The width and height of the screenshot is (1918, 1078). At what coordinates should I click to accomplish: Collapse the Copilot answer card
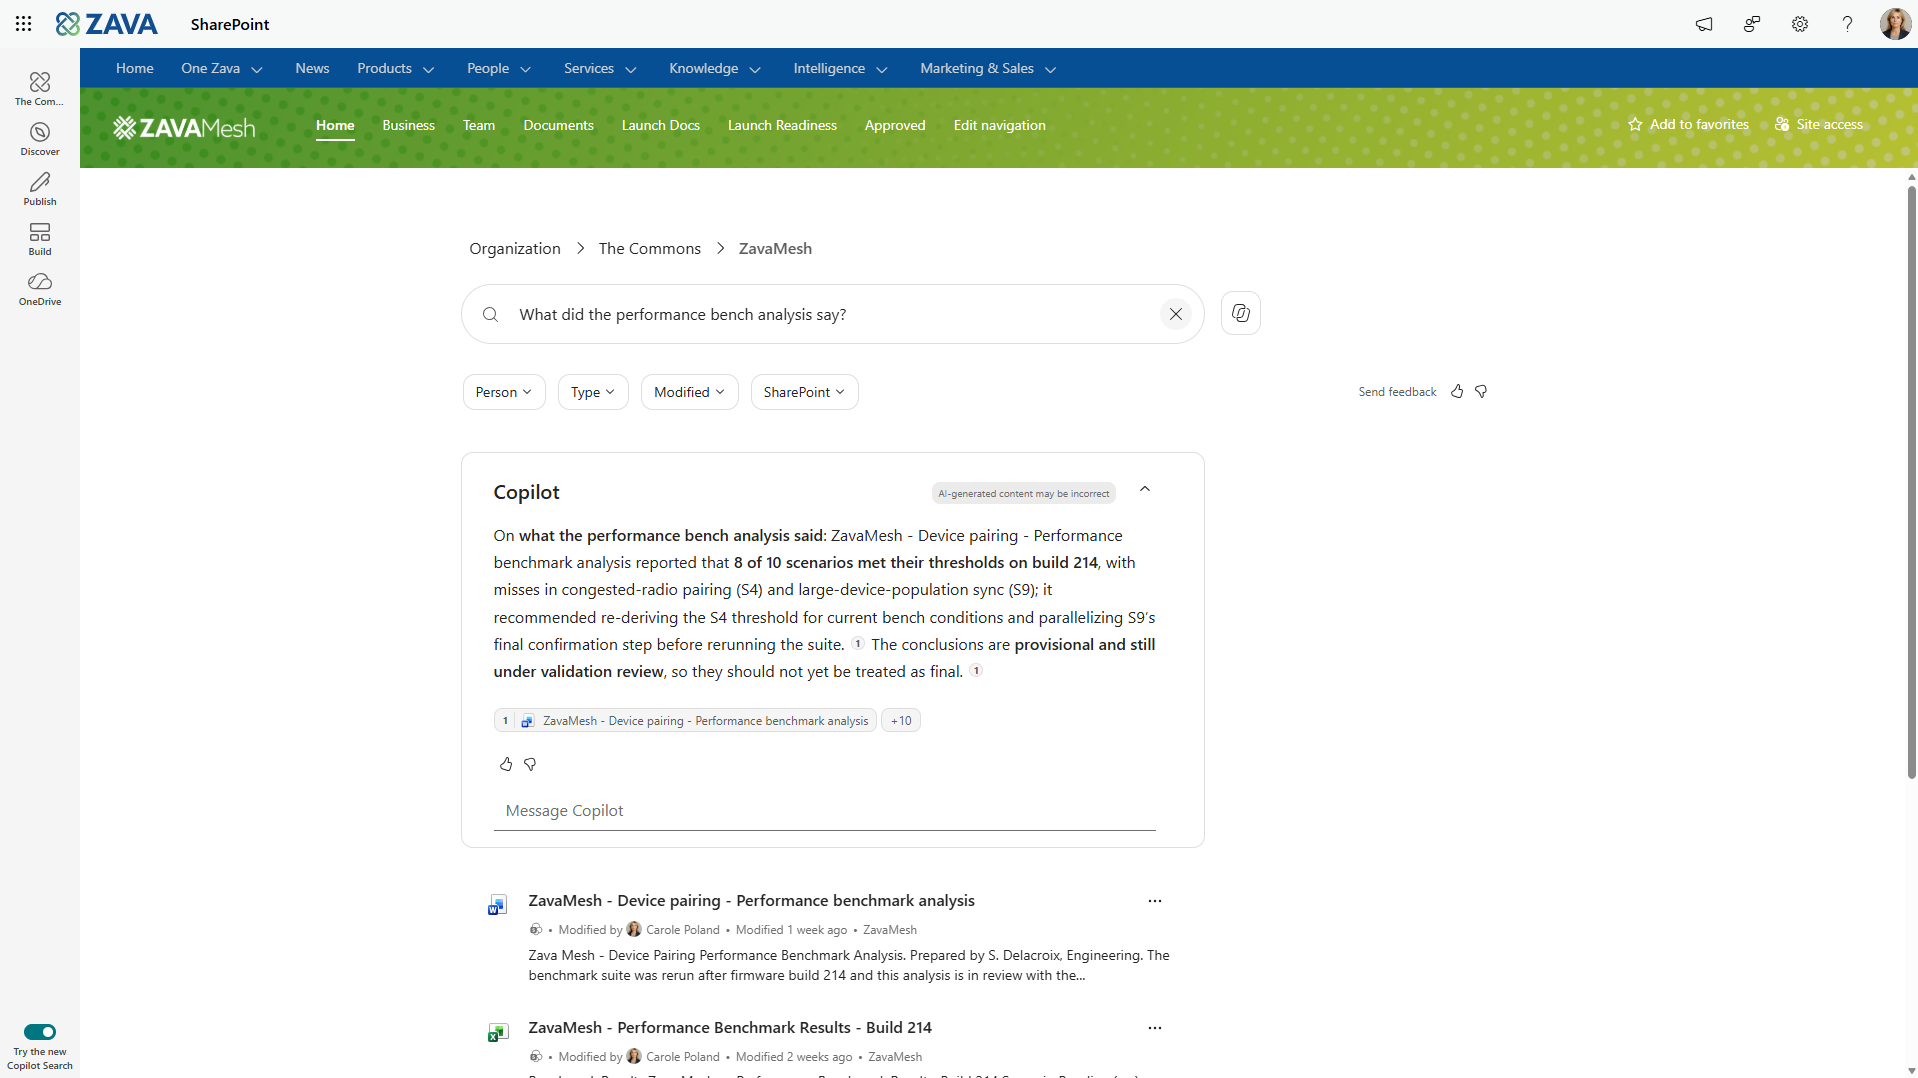click(1145, 490)
